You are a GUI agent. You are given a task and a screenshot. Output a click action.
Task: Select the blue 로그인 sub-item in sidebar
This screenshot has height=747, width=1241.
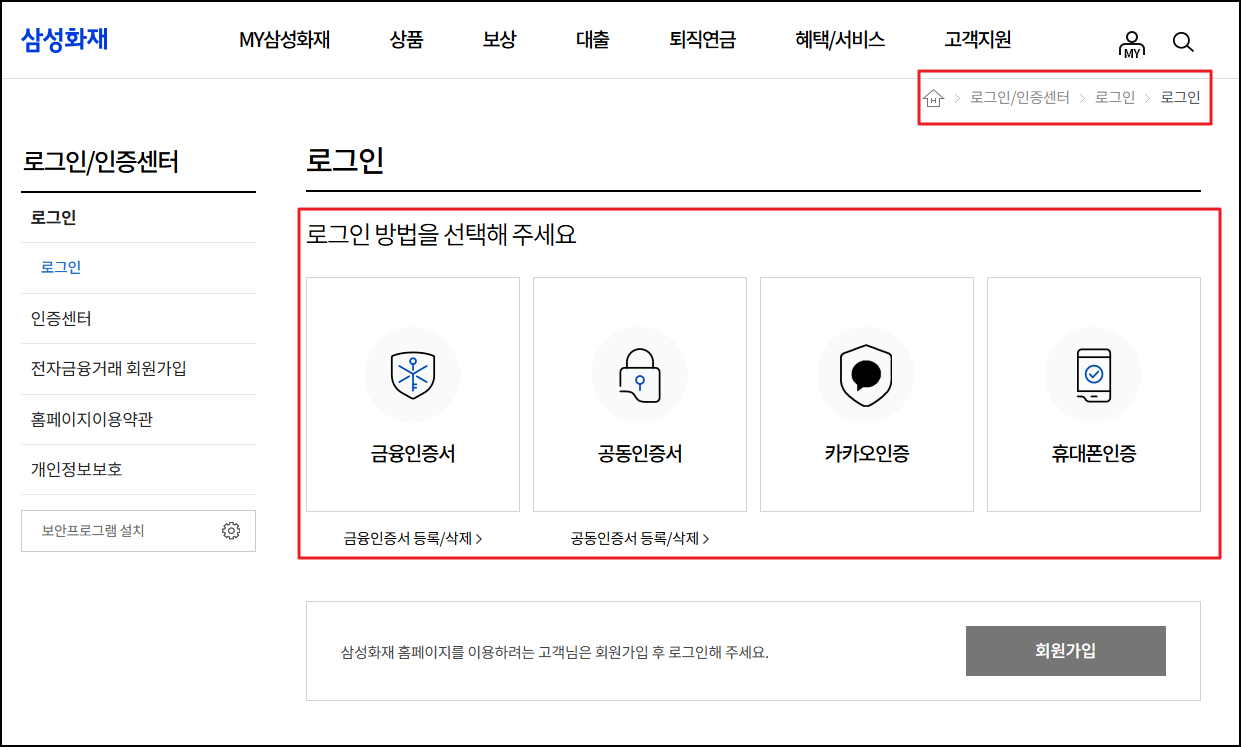click(61, 268)
